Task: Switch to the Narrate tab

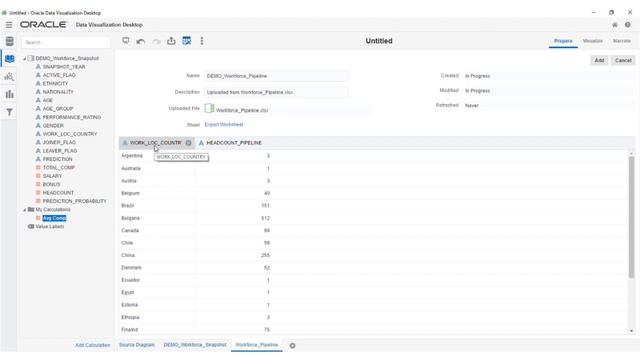Action: (622, 41)
